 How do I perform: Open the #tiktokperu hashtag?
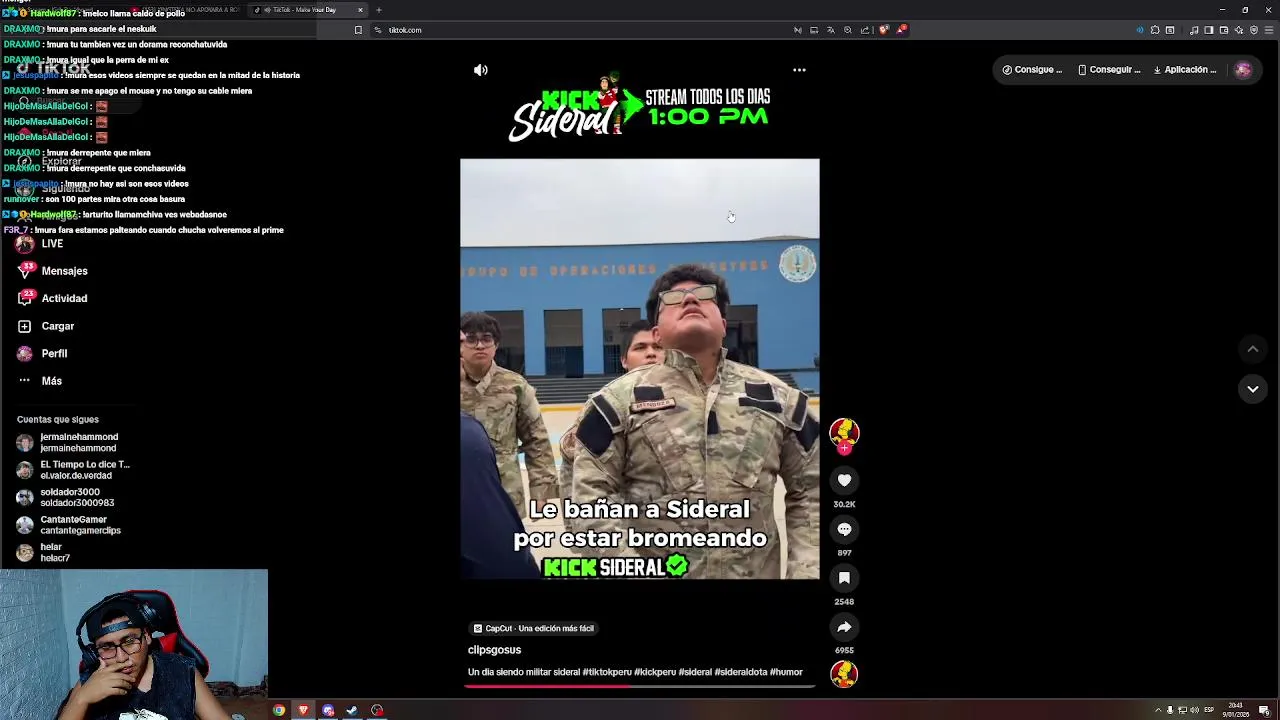tap(607, 672)
